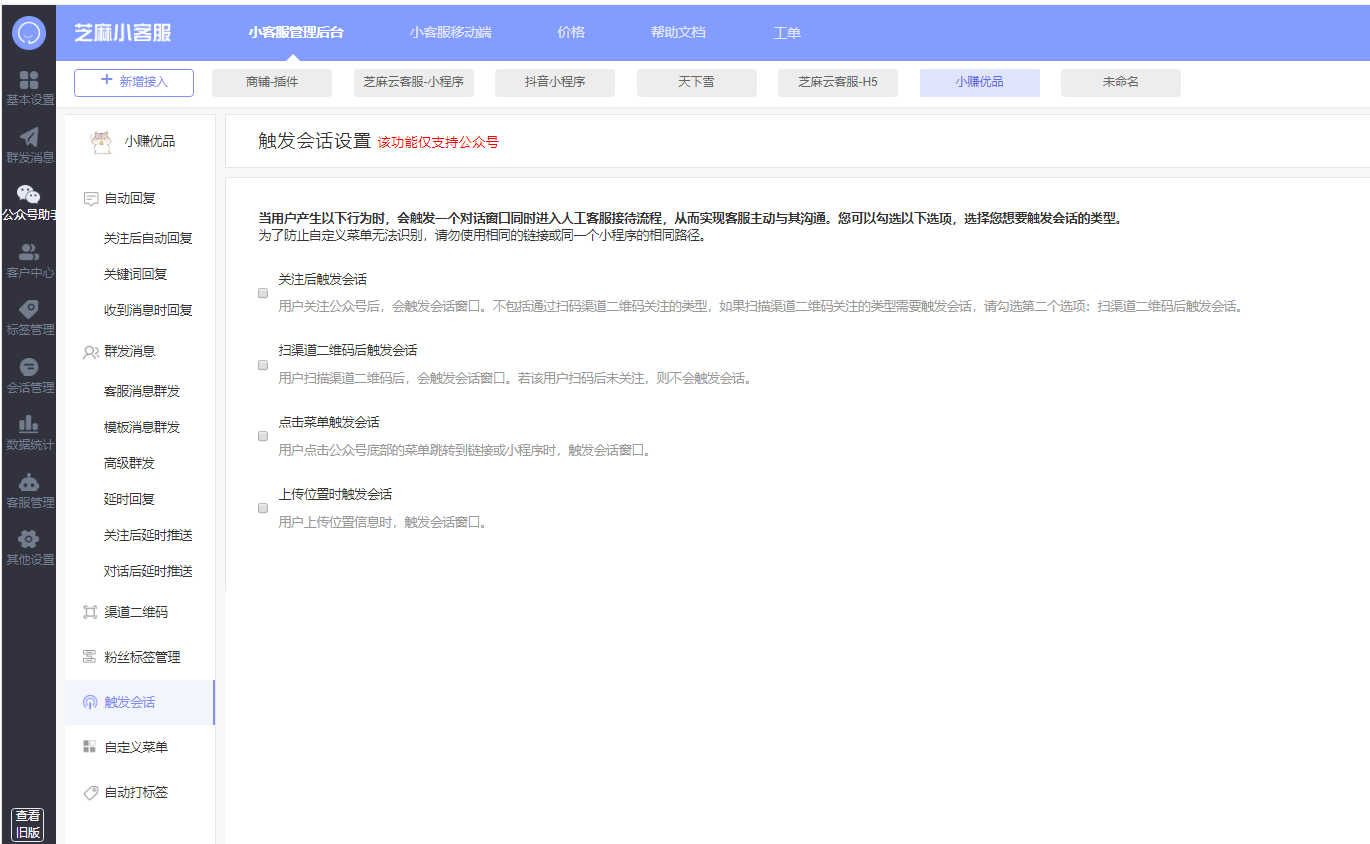The width and height of the screenshot is (1370, 844).
Task: Click 扫渠道二维码后触发会话 option label
Action: pyautogui.click(x=348, y=350)
